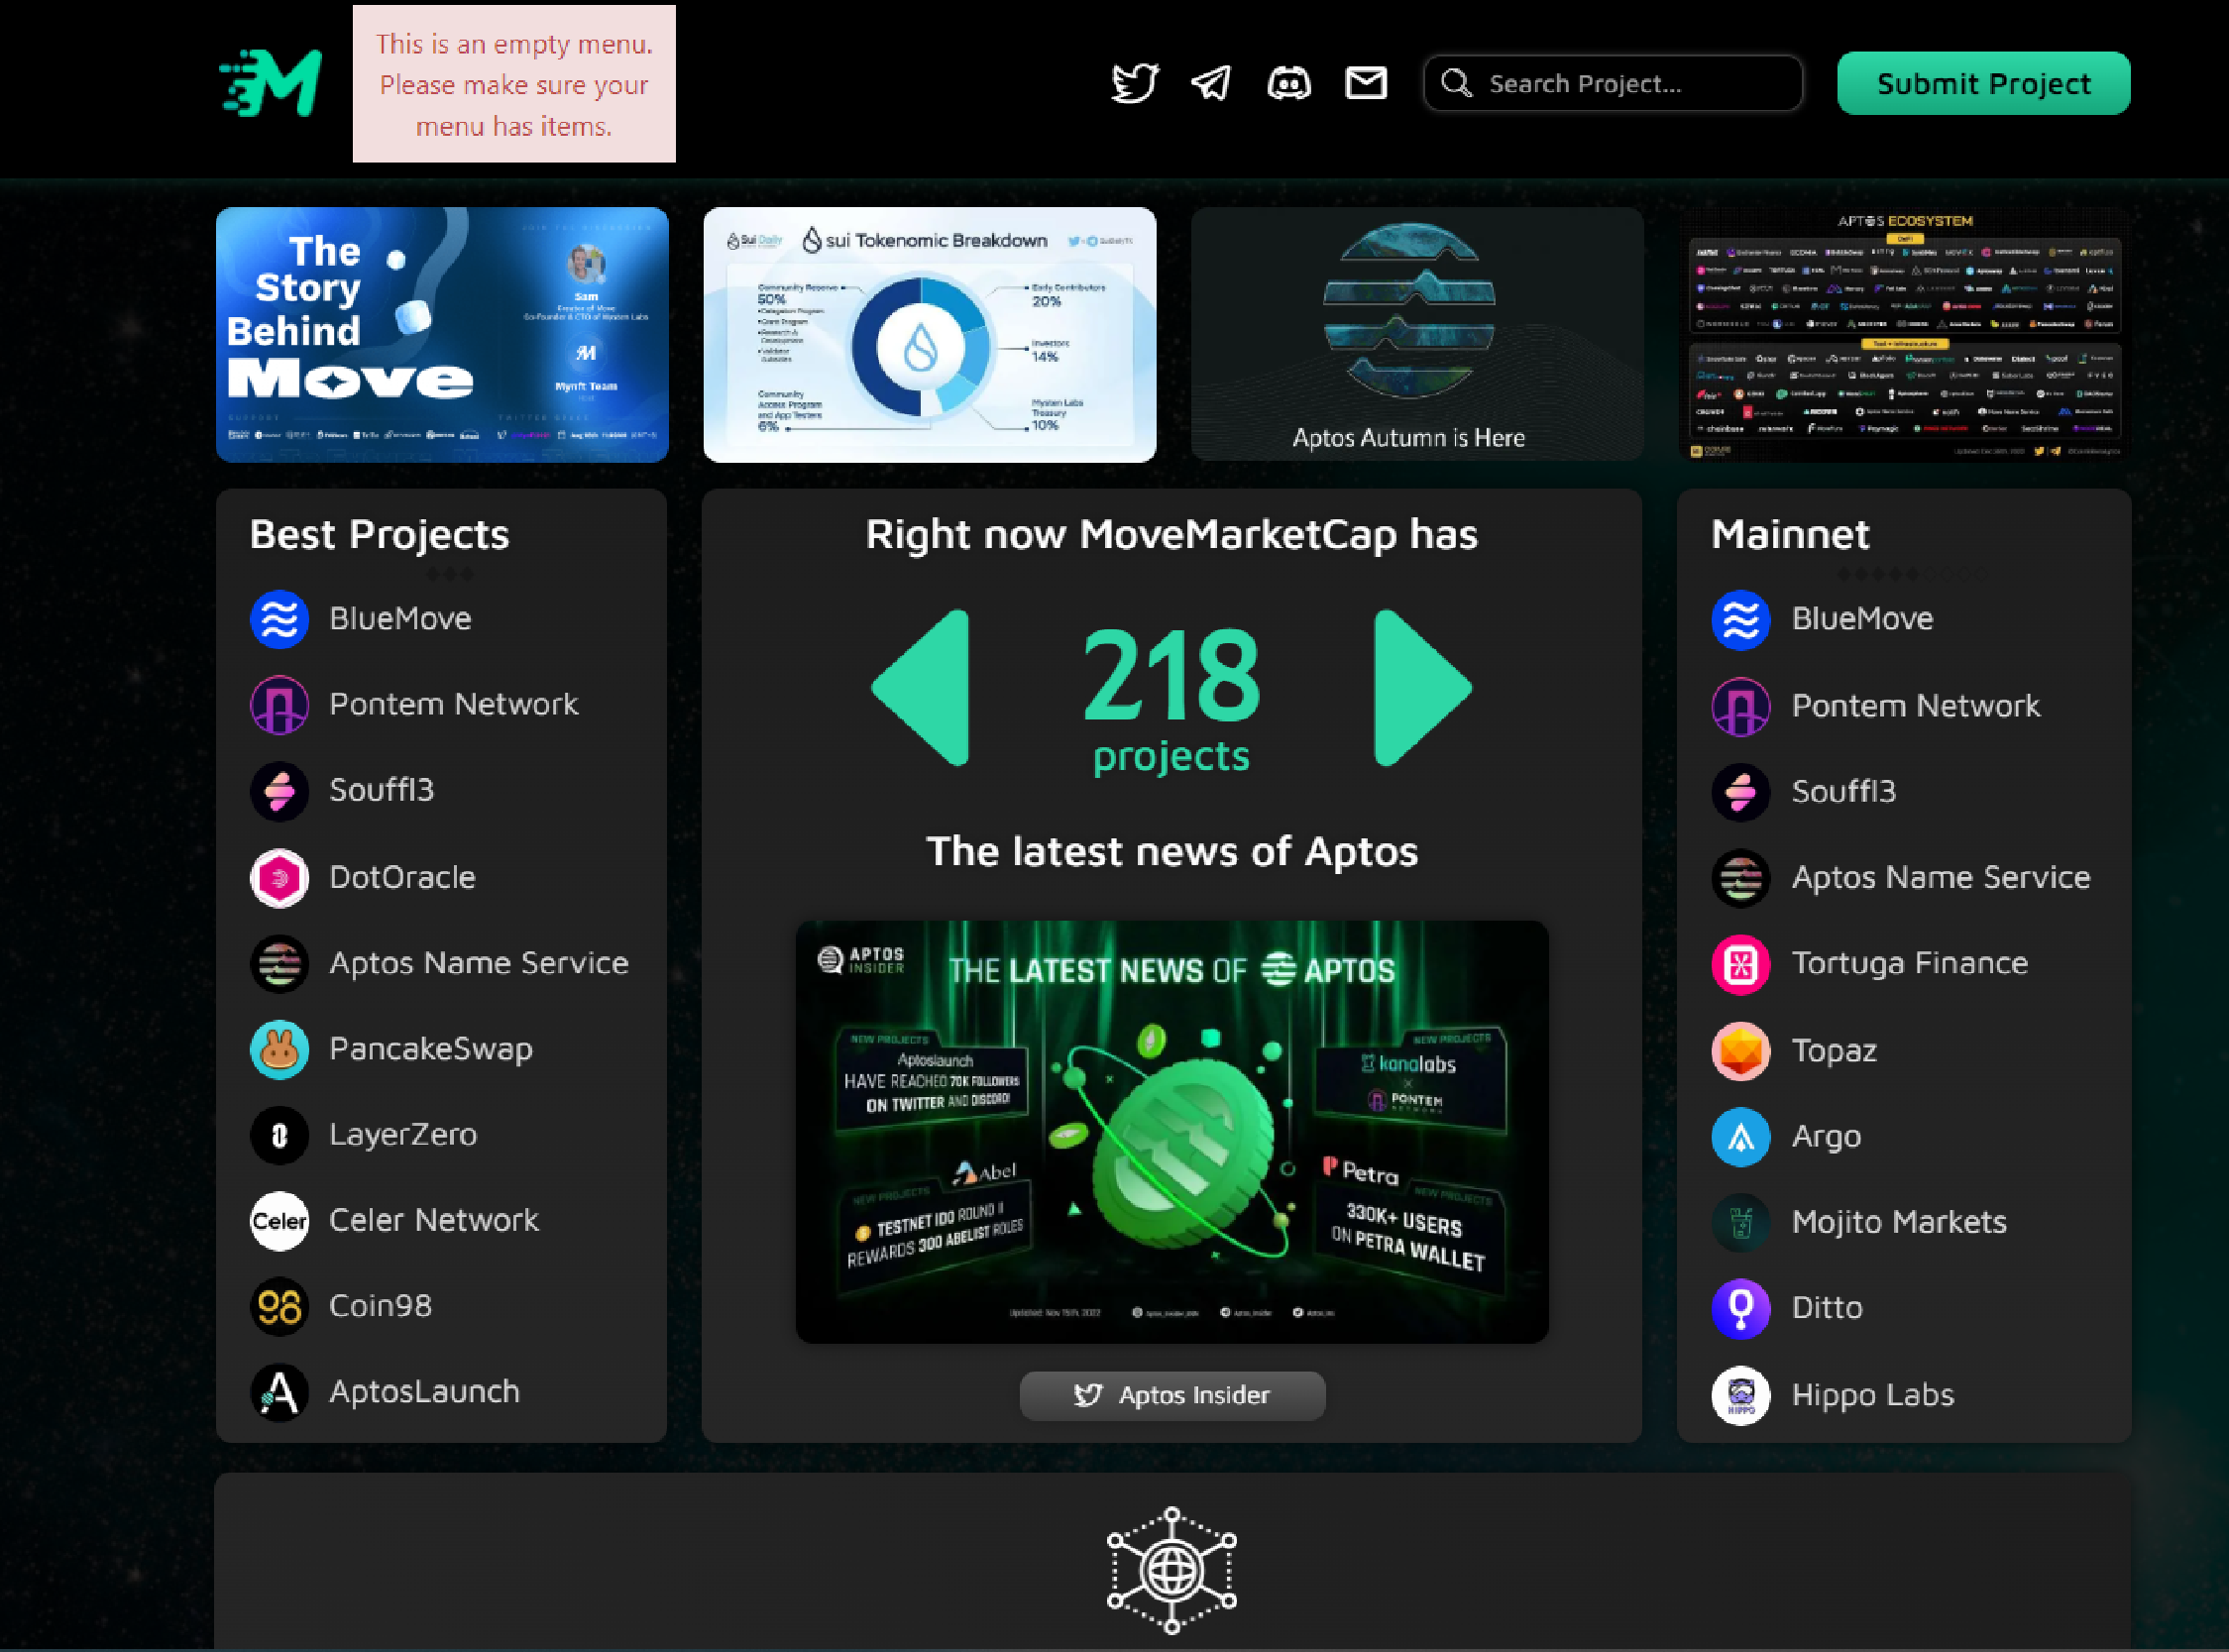Click the Mainnet heading

pos(1789,535)
